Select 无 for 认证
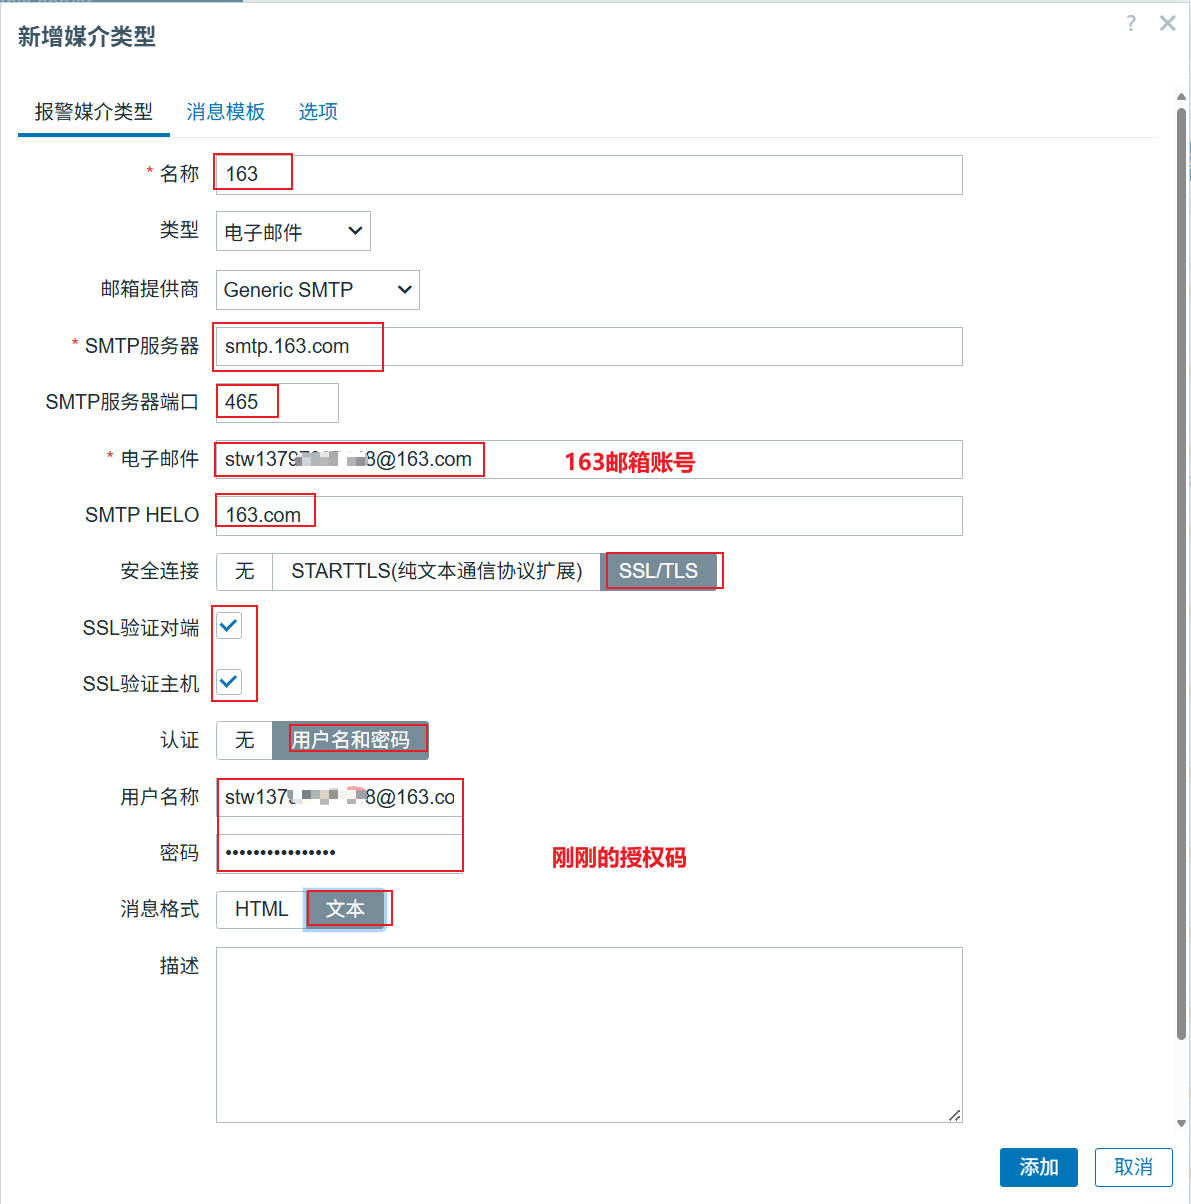 [x=245, y=740]
